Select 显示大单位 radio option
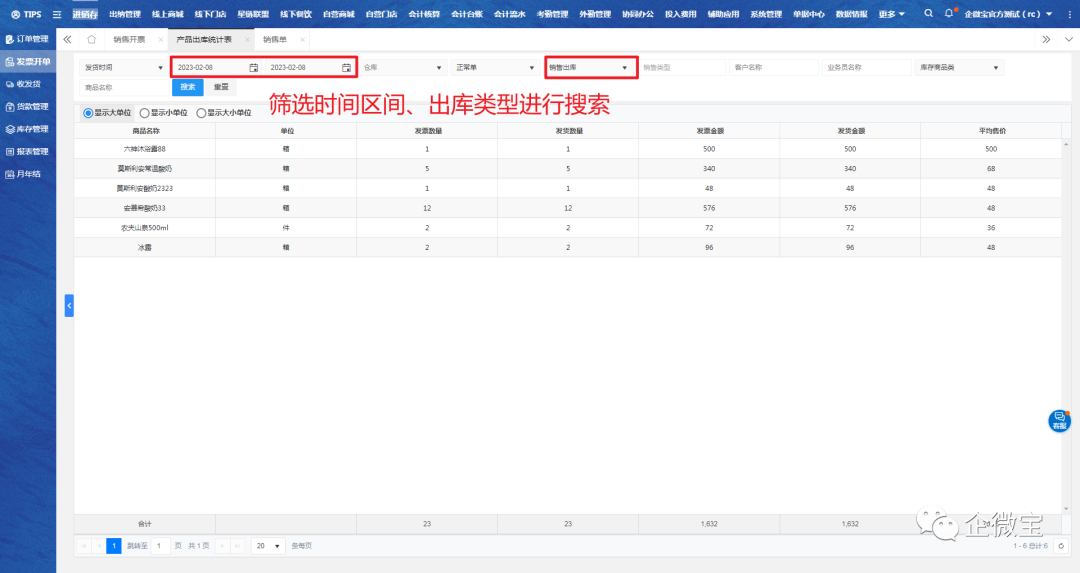This screenshot has height=573, width=1080. point(88,113)
